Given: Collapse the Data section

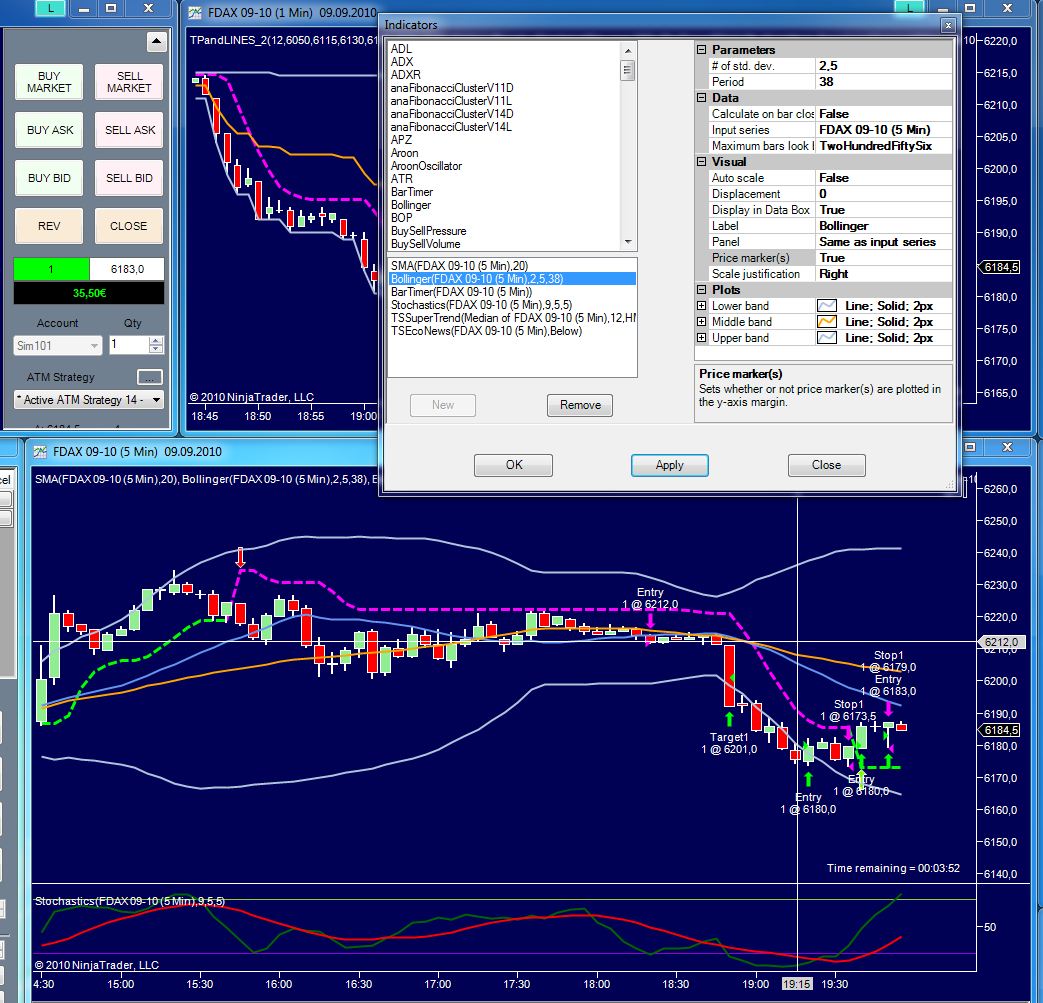Looking at the screenshot, I should click(x=701, y=98).
